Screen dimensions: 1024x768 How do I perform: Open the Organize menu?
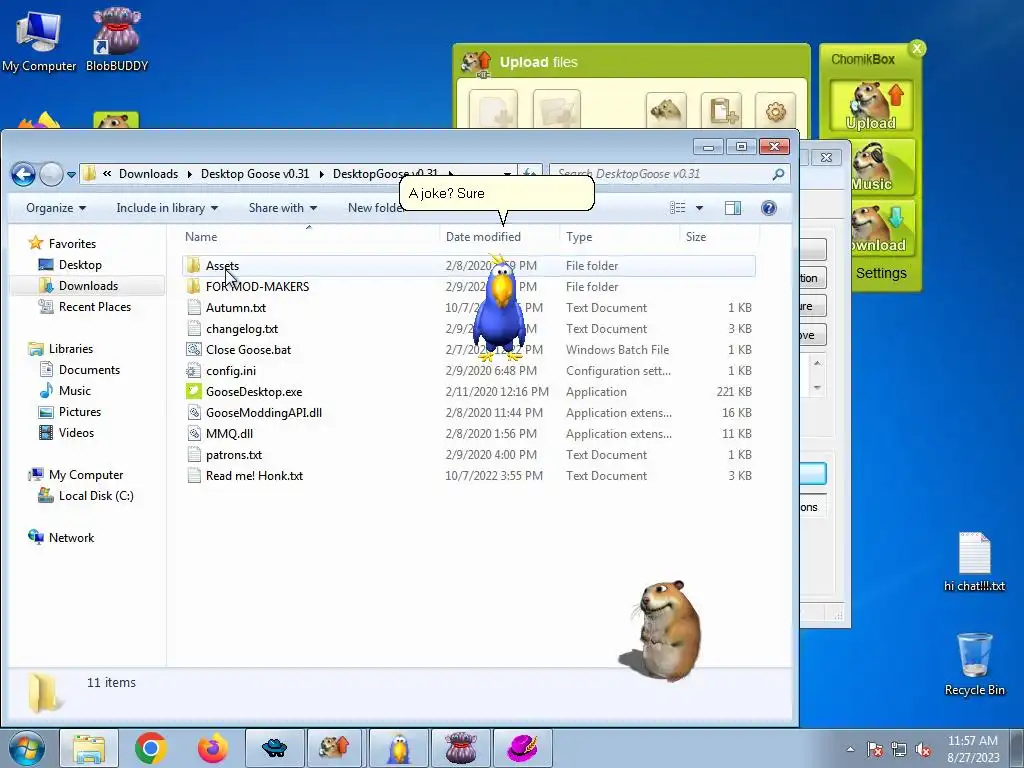click(56, 208)
